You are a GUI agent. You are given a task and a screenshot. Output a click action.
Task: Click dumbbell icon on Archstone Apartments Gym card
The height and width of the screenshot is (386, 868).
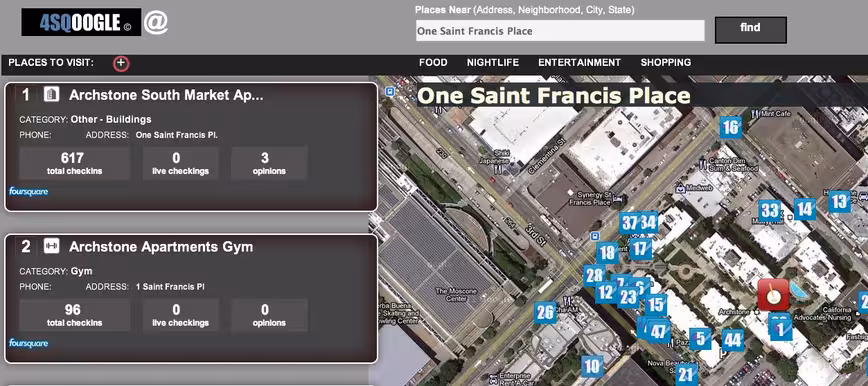[51, 246]
